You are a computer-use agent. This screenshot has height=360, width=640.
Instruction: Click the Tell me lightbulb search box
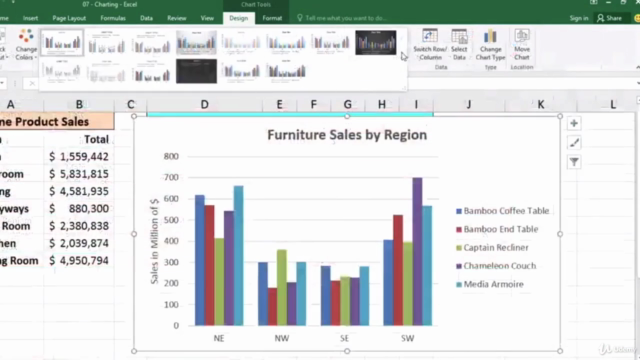[342, 18]
